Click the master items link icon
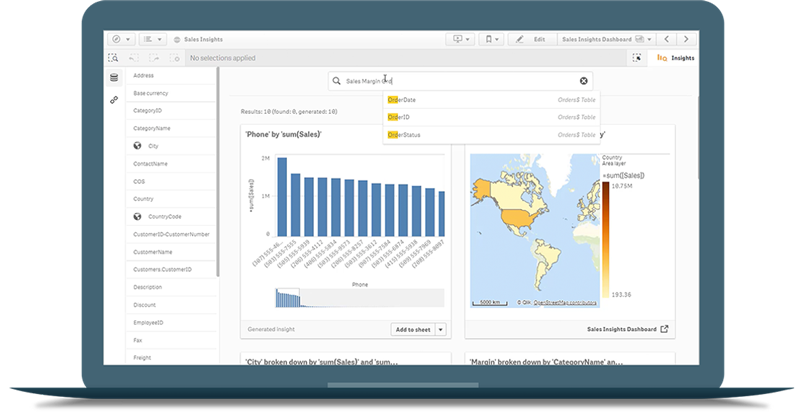The height and width of the screenshot is (419, 800). pos(114,100)
